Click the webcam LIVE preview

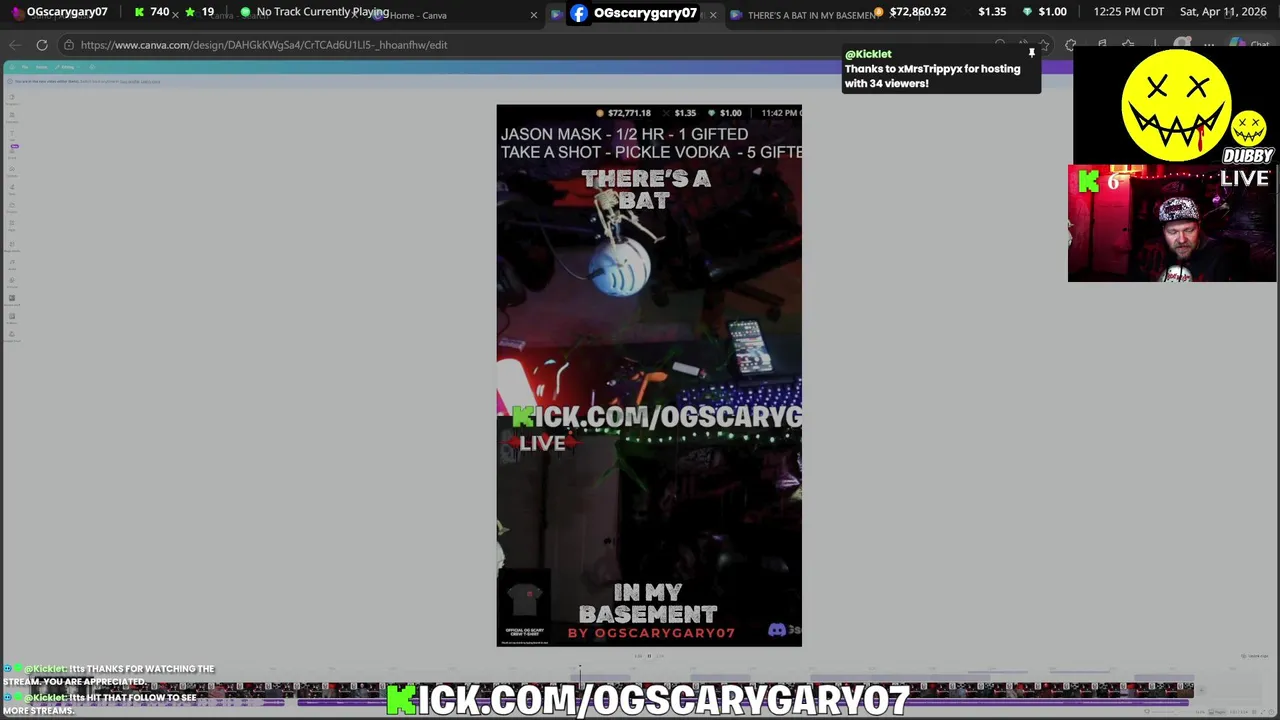click(1172, 223)
